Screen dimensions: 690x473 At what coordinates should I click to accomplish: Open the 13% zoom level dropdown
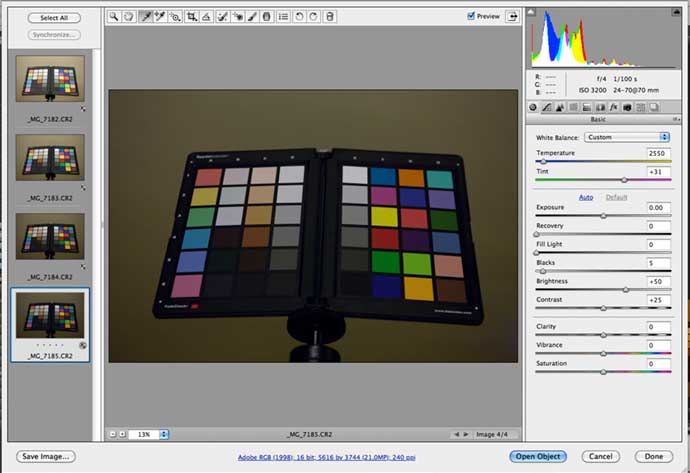[x=164, y=434]
